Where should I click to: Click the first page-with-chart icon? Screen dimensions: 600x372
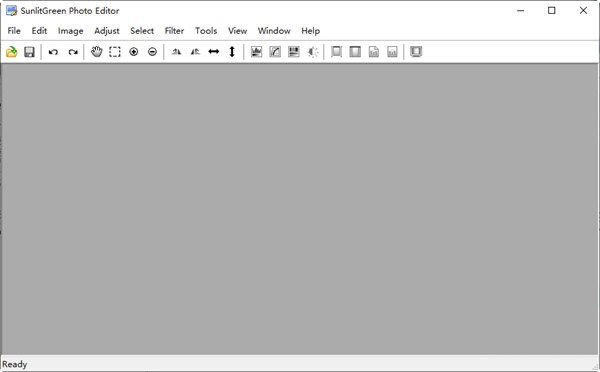click(374, 52)
